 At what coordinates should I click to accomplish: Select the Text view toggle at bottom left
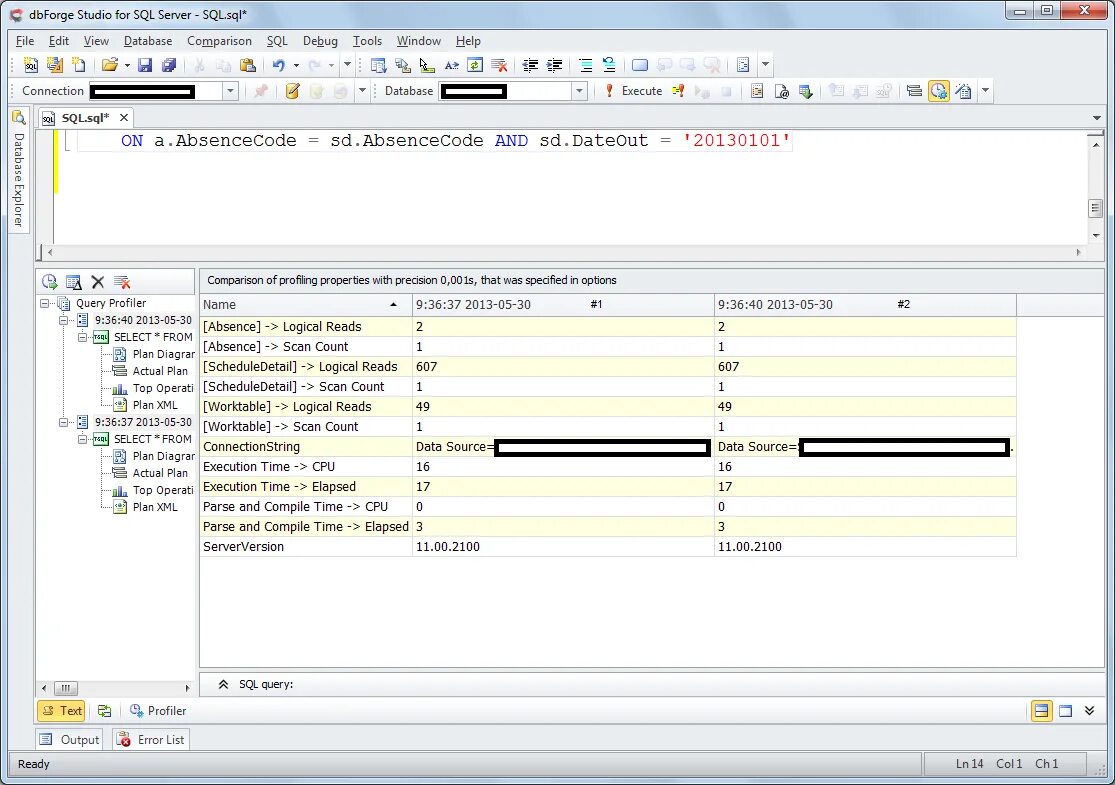click(61, 711)
